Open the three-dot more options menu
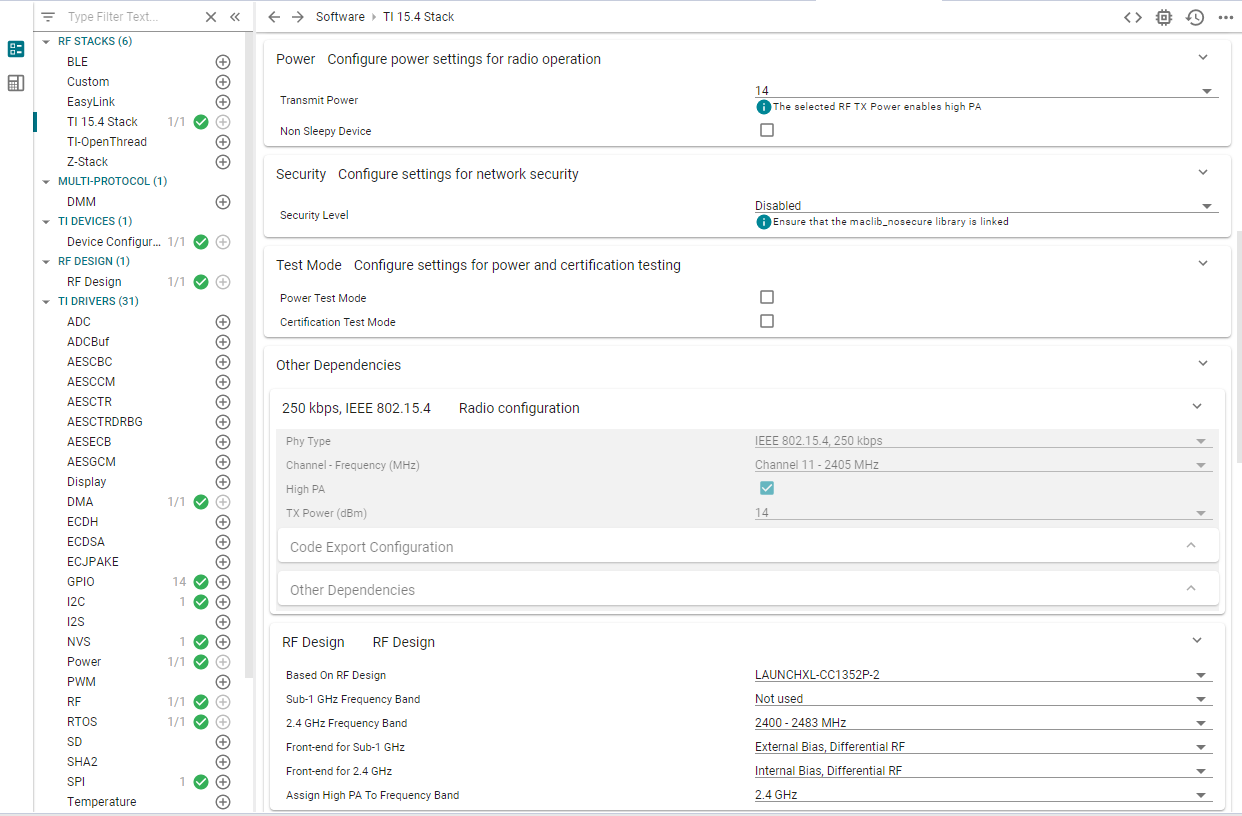Viewport: 1242px width, 816px height. pyautogui.click(x=1226, y=17)
